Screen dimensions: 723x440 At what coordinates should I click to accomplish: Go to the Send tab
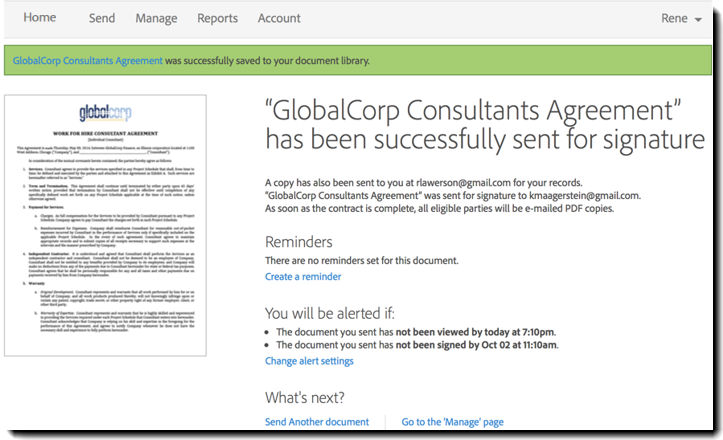[x=102, y=18]
